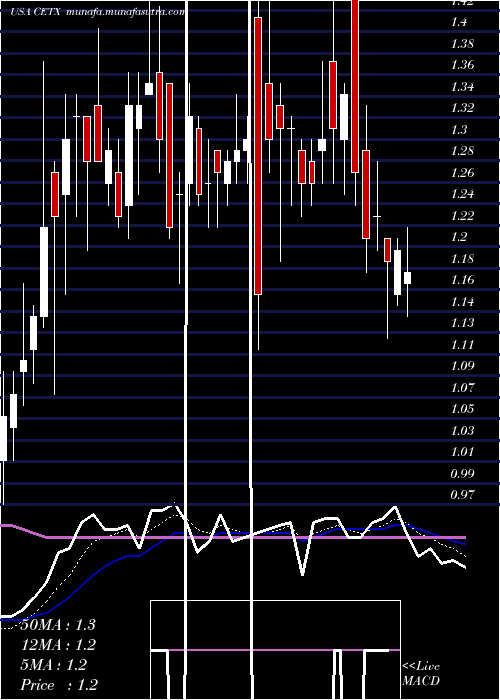This screenshot has width=500, height=700.
Task: Click the tall red candlestick from 1.4 to 1.15
Action: [258, 156]
